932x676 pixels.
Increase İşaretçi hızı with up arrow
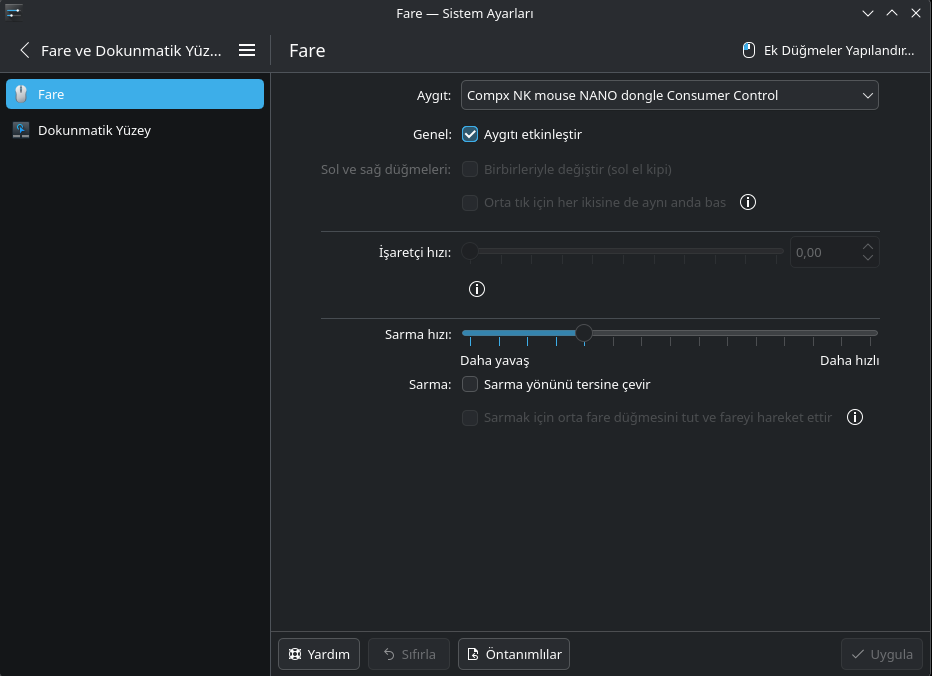[x=868, y=246]
